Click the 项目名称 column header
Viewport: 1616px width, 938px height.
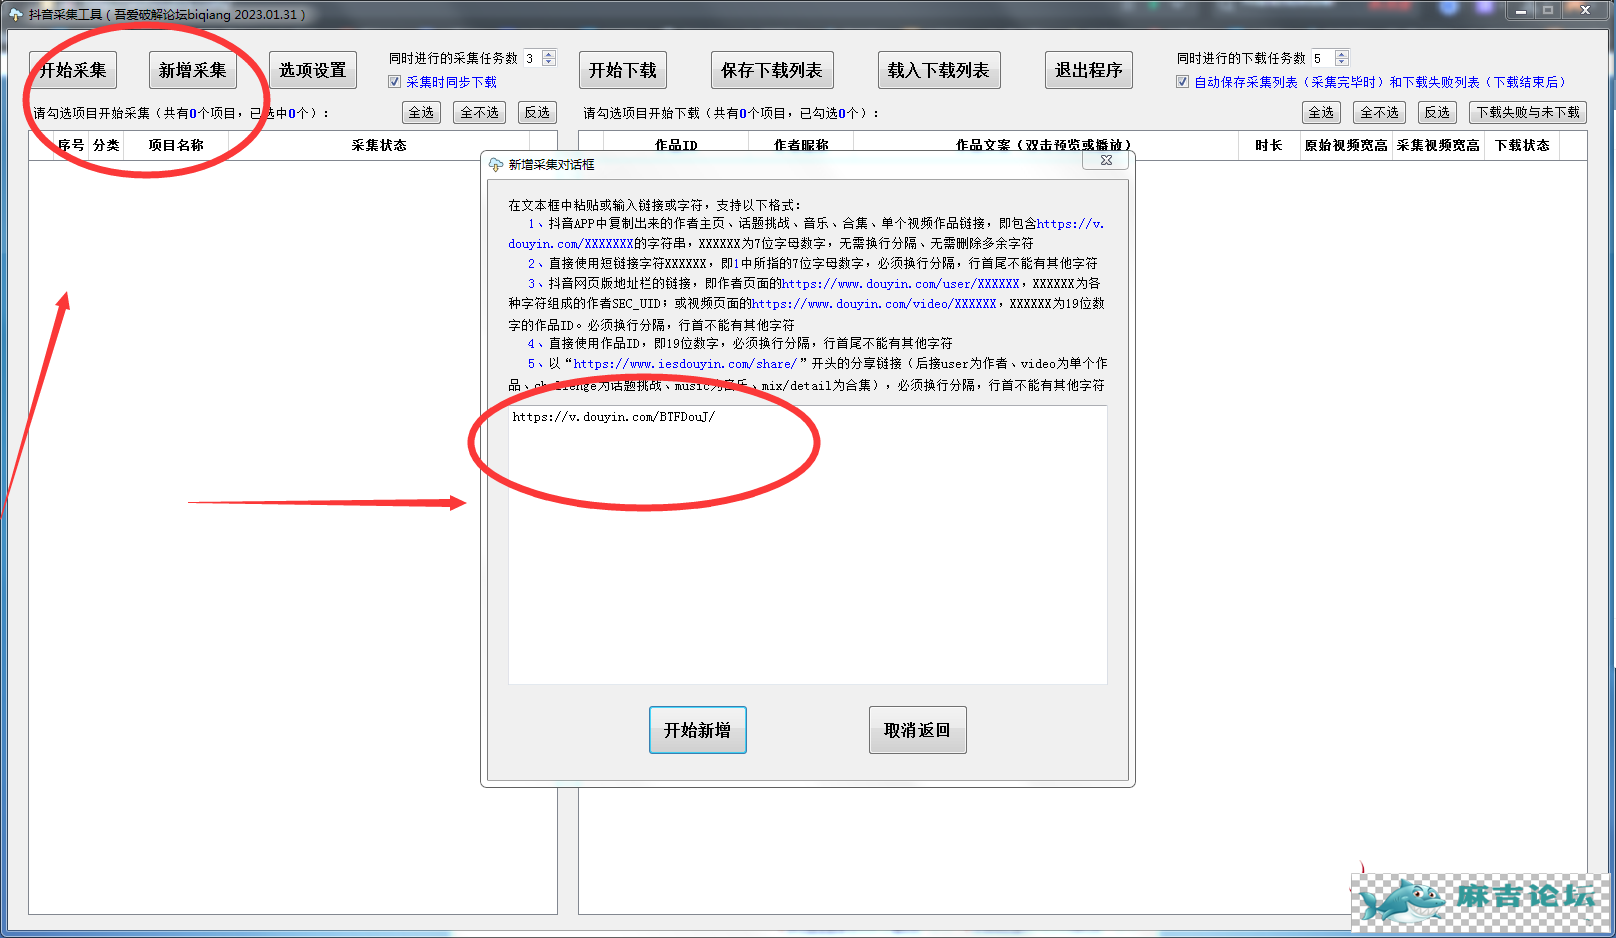(176, 145)
